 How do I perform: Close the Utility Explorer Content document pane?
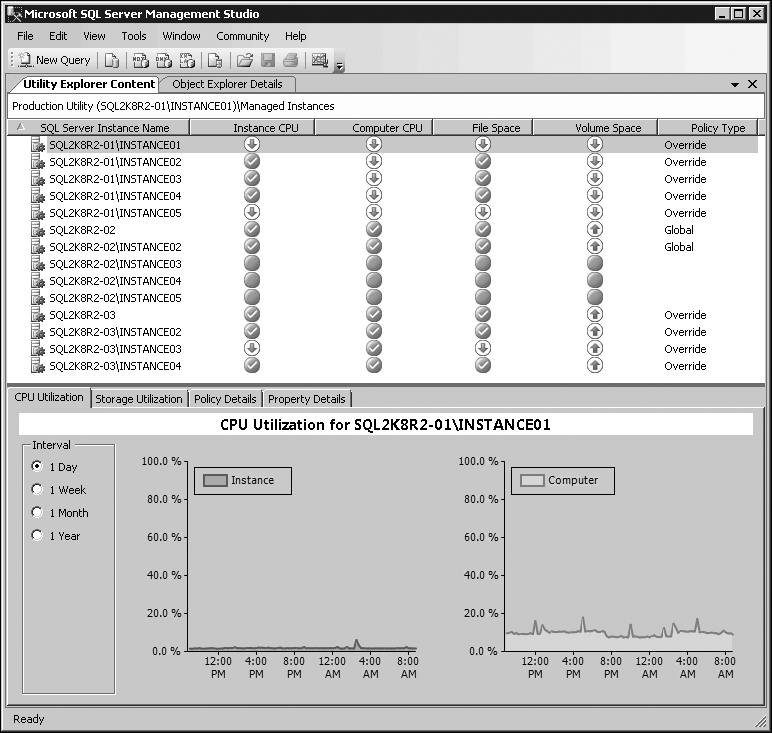coord(752,84)
